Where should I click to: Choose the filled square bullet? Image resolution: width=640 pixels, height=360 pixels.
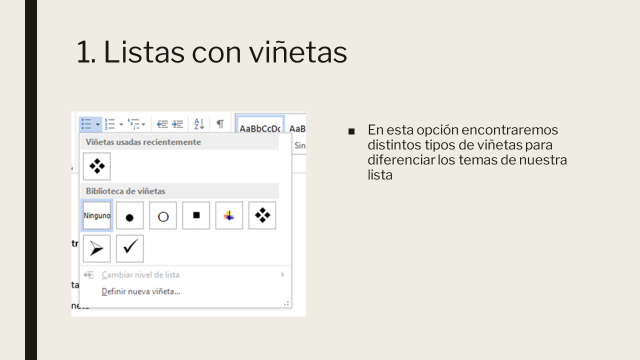tap(196, 215)
